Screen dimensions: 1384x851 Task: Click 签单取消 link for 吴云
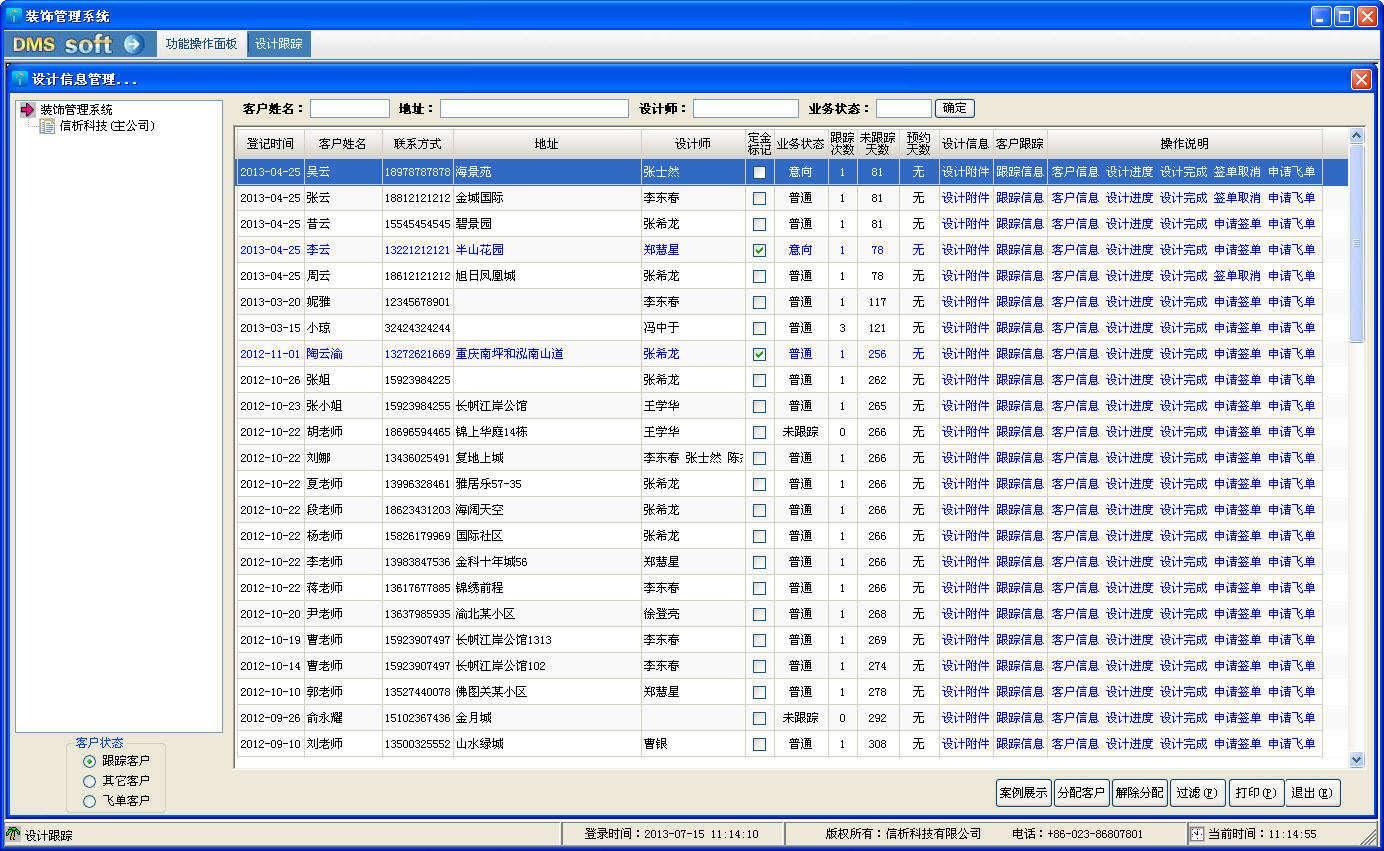coord(1237,172)
